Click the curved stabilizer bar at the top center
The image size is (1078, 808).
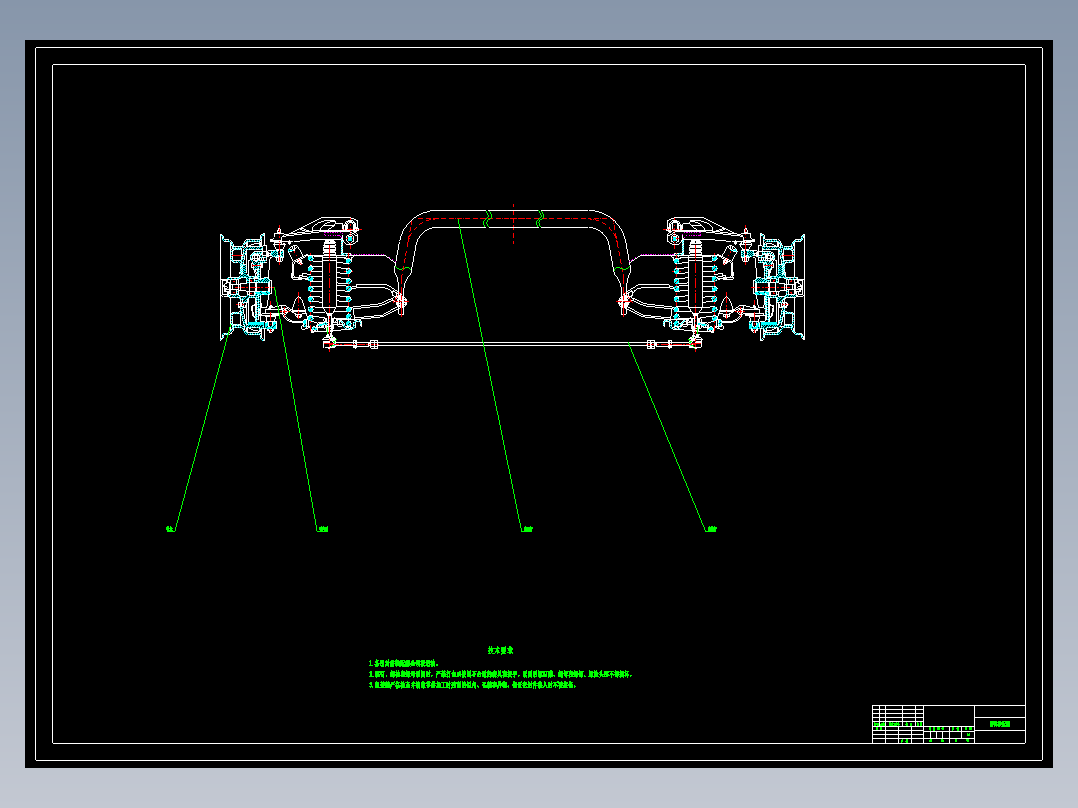[513, 219]
